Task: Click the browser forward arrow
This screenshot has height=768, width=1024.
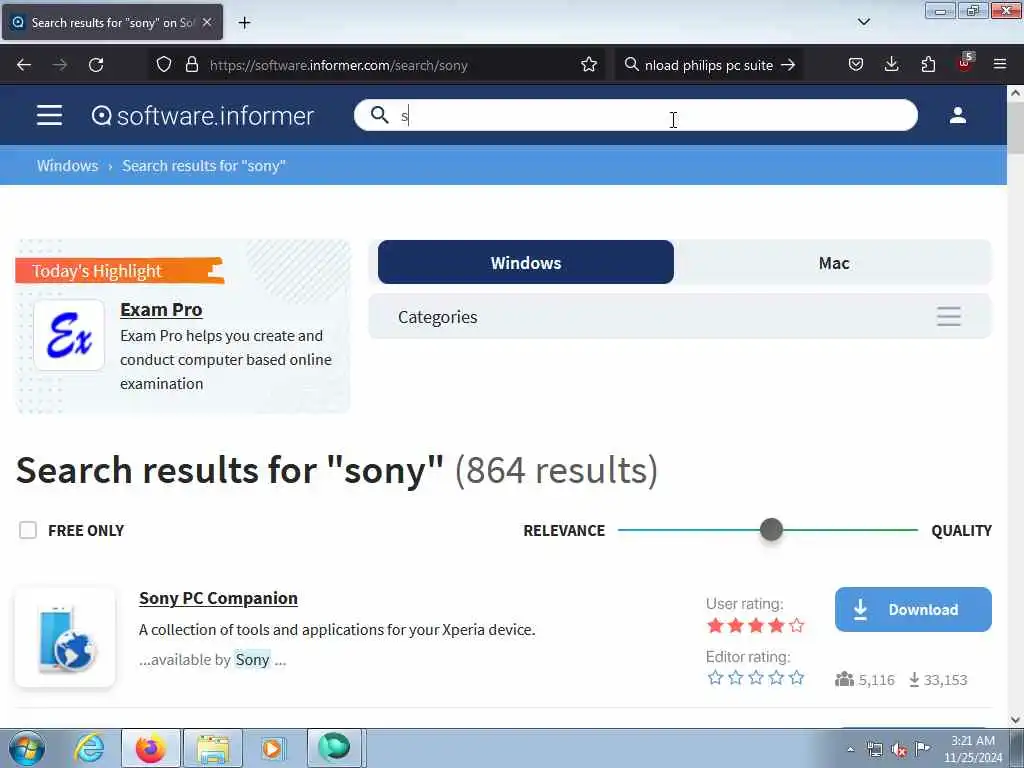Action: pyautogui.click(x=60, y=65)
